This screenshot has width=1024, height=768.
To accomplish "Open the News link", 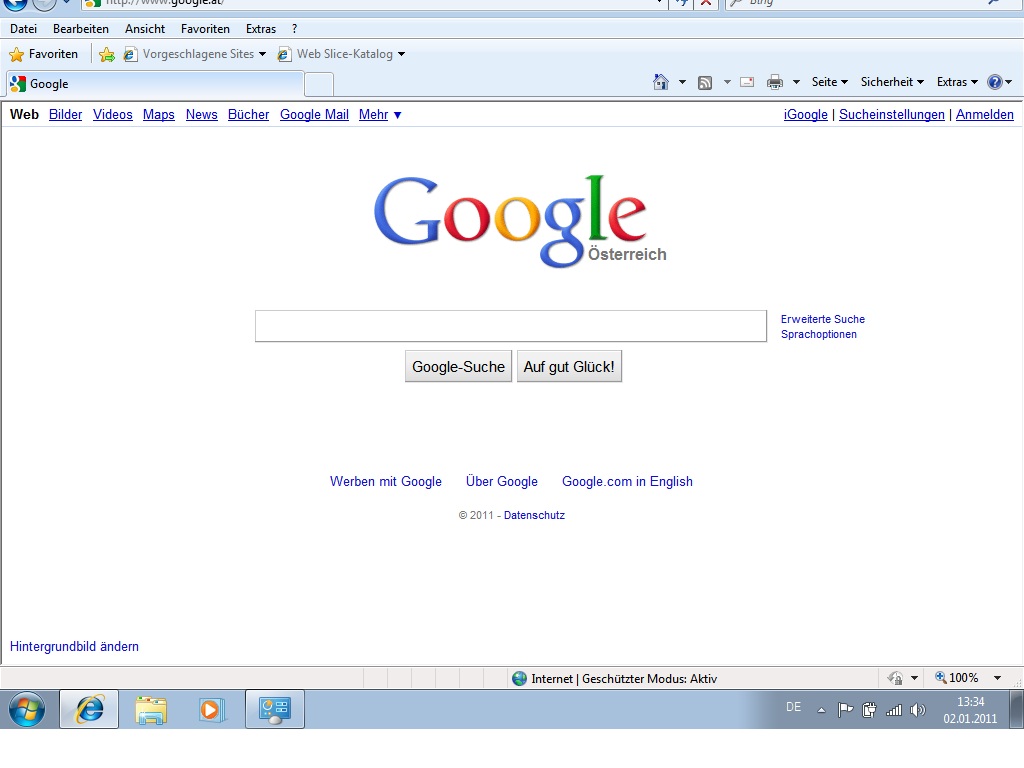I will 201,115.
